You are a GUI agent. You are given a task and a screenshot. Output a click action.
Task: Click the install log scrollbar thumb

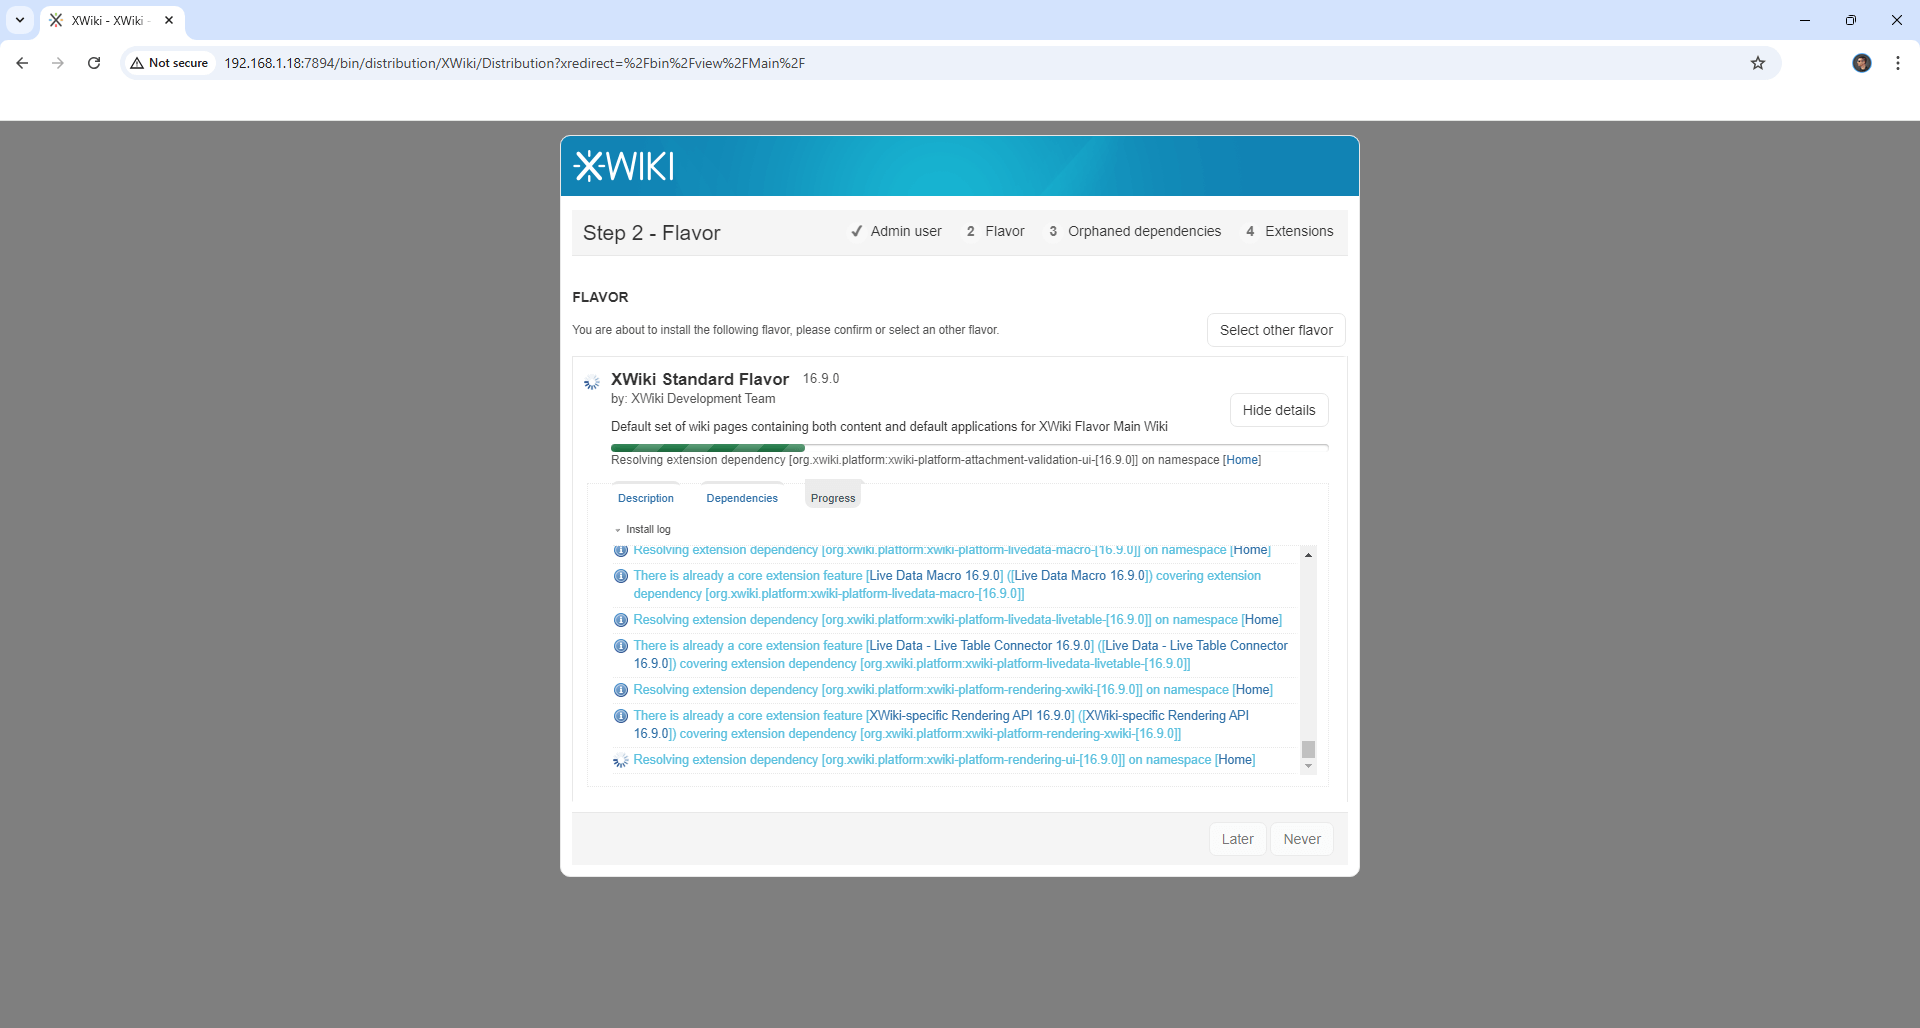coord(1308,749)
